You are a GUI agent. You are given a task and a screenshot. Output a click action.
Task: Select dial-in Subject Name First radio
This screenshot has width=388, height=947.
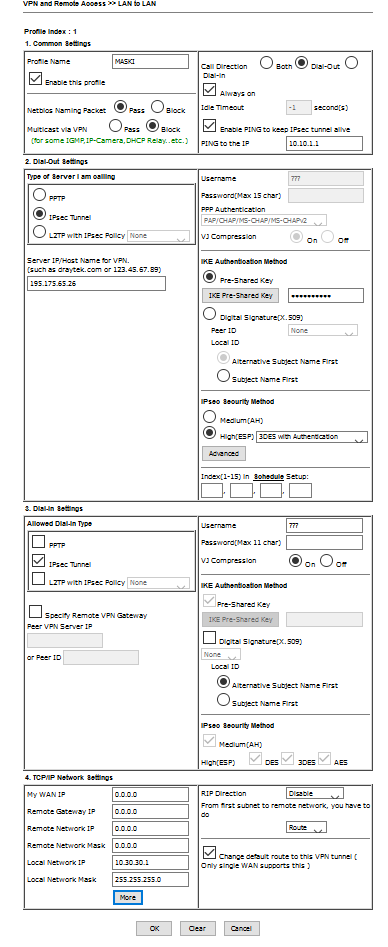pos(223,699)
